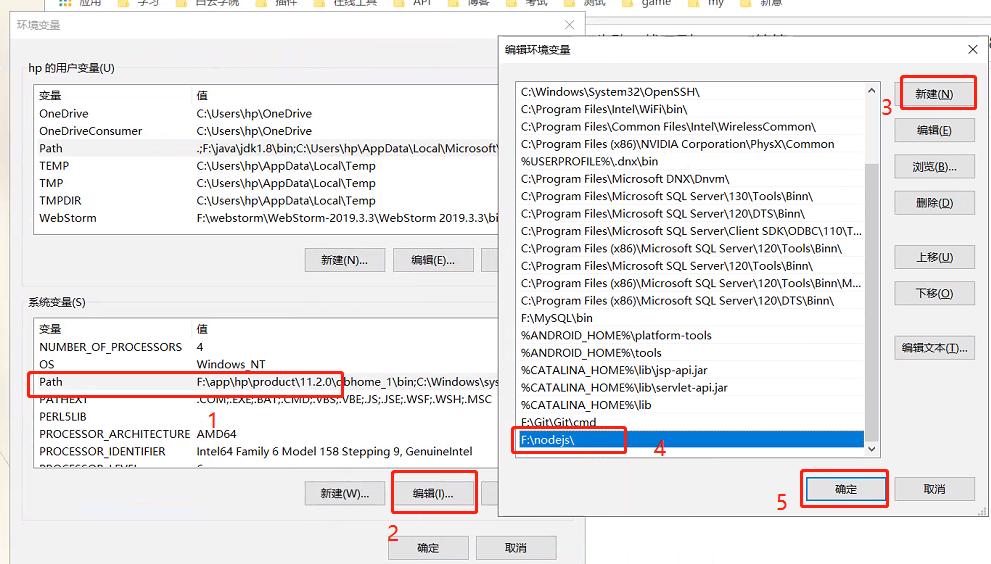This screenshot has height=564, width=991.
Task: Select user variable TEMP row
Action: coord(266,166)
